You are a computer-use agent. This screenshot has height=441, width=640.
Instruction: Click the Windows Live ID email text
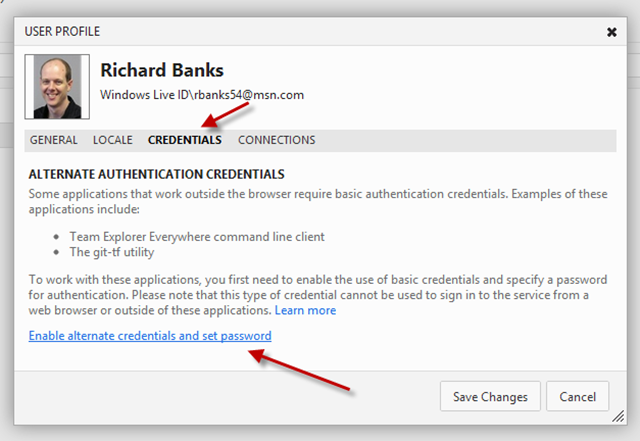[x=202, y=95]
